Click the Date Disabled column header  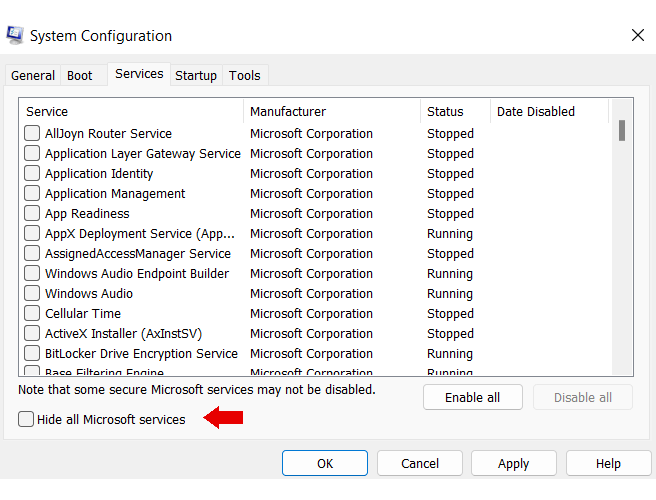coord(548,112)
